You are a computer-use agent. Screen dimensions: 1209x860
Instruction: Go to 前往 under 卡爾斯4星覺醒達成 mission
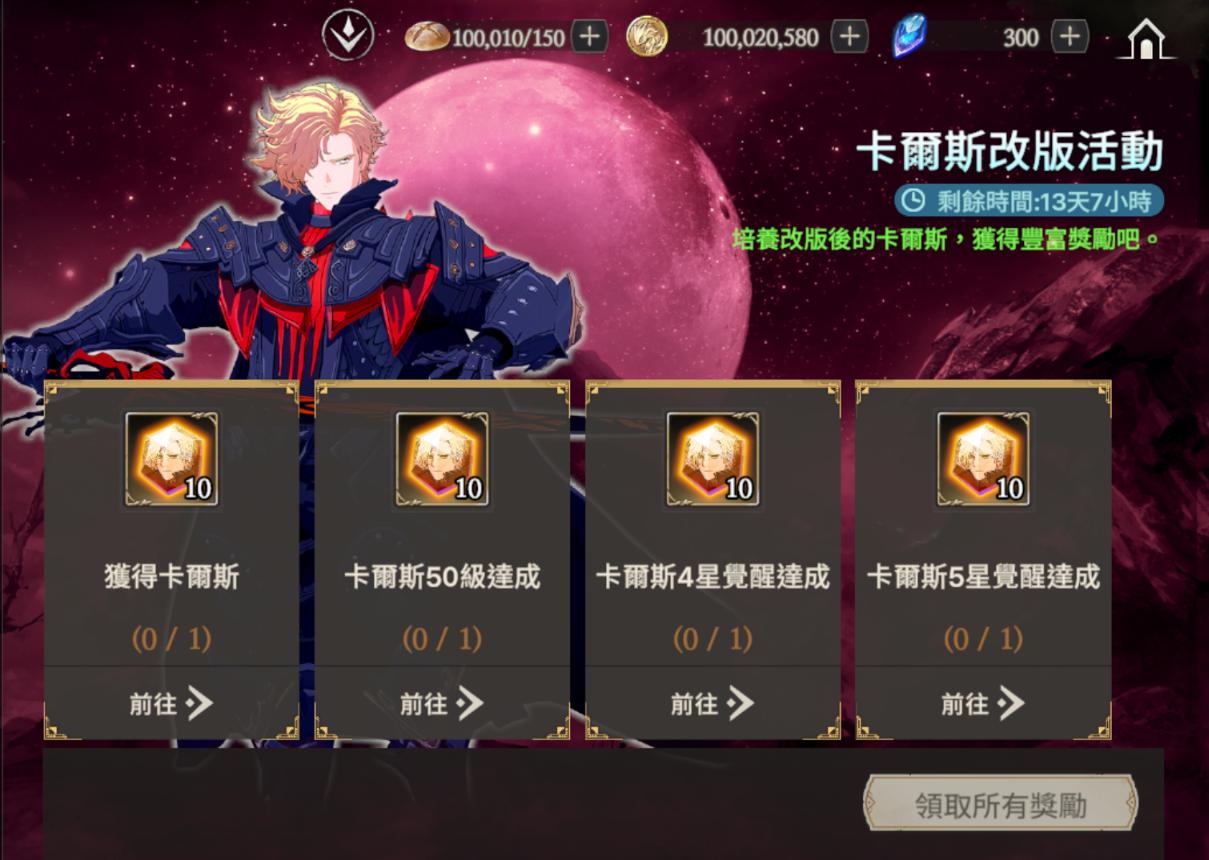(712, 703)
